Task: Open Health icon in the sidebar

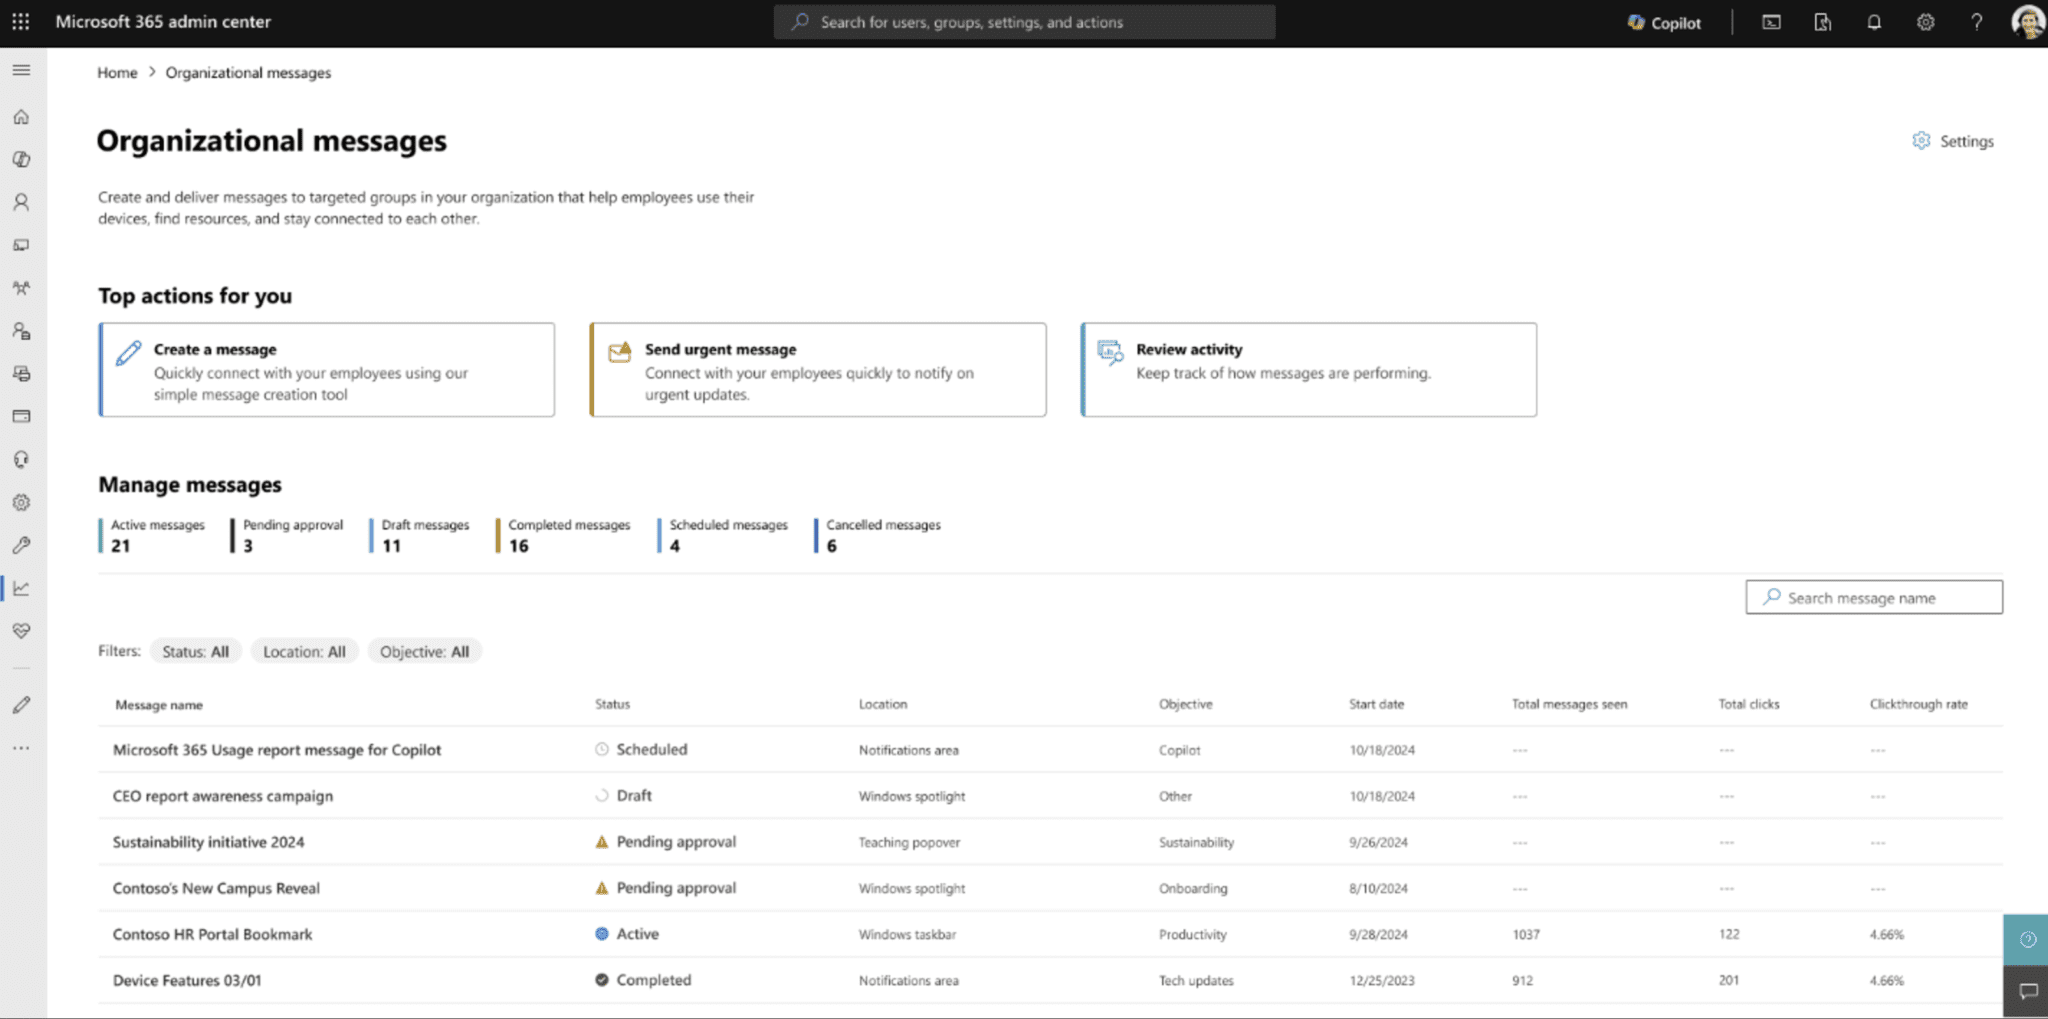Action: click(x=20, y=630)
